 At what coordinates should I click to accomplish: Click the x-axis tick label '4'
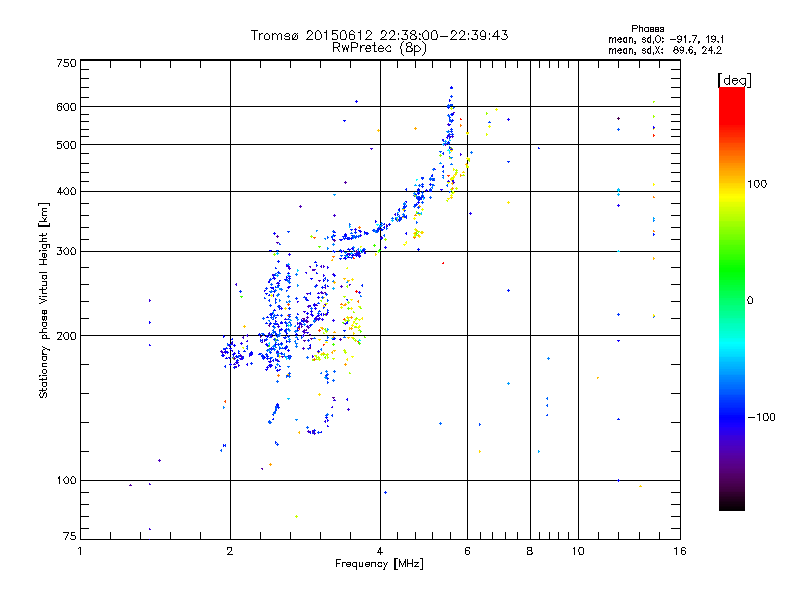[x=380, y=551]
